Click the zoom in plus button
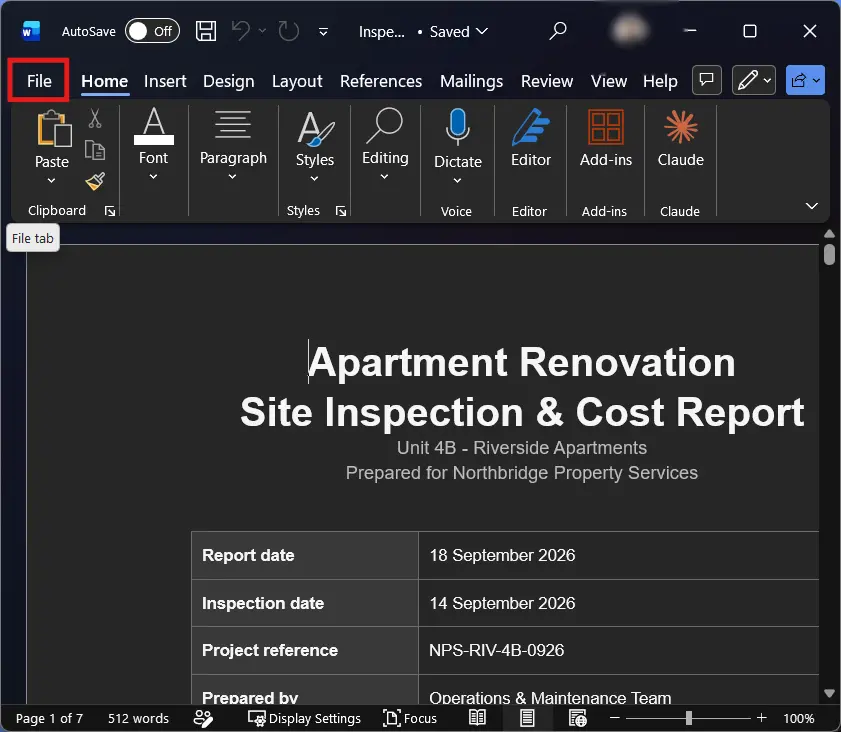 pyautogui.click(x=761, y=718)
